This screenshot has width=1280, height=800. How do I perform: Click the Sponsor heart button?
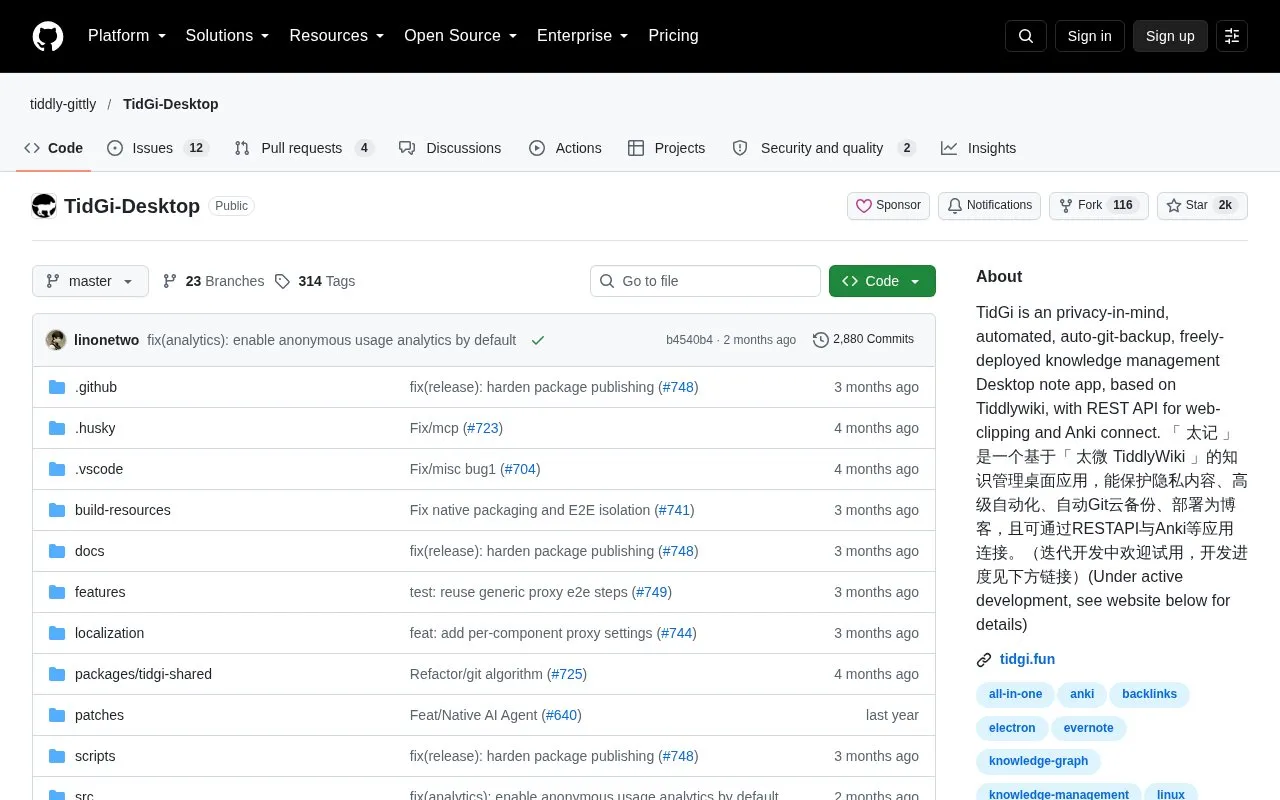(x=888, y=206)
